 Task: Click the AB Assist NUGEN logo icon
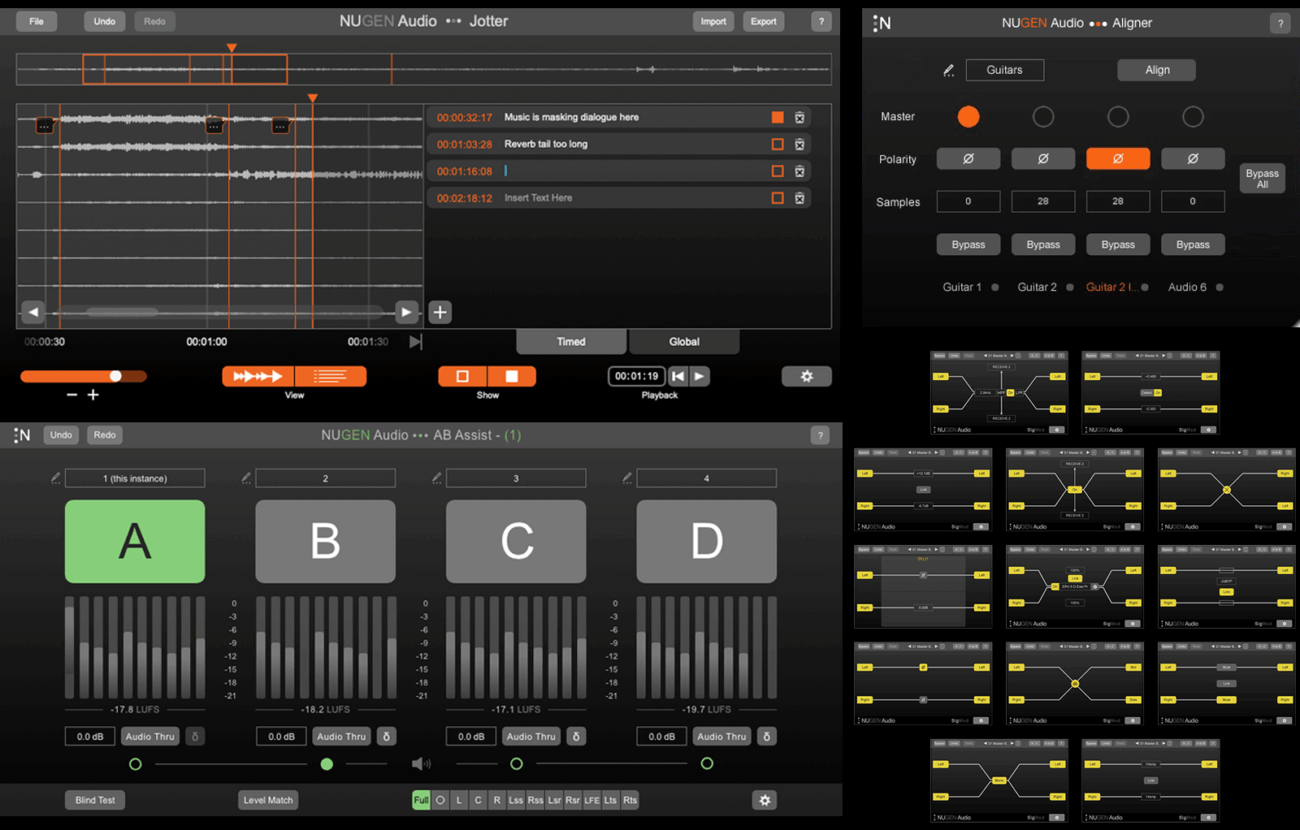point(22,435)
